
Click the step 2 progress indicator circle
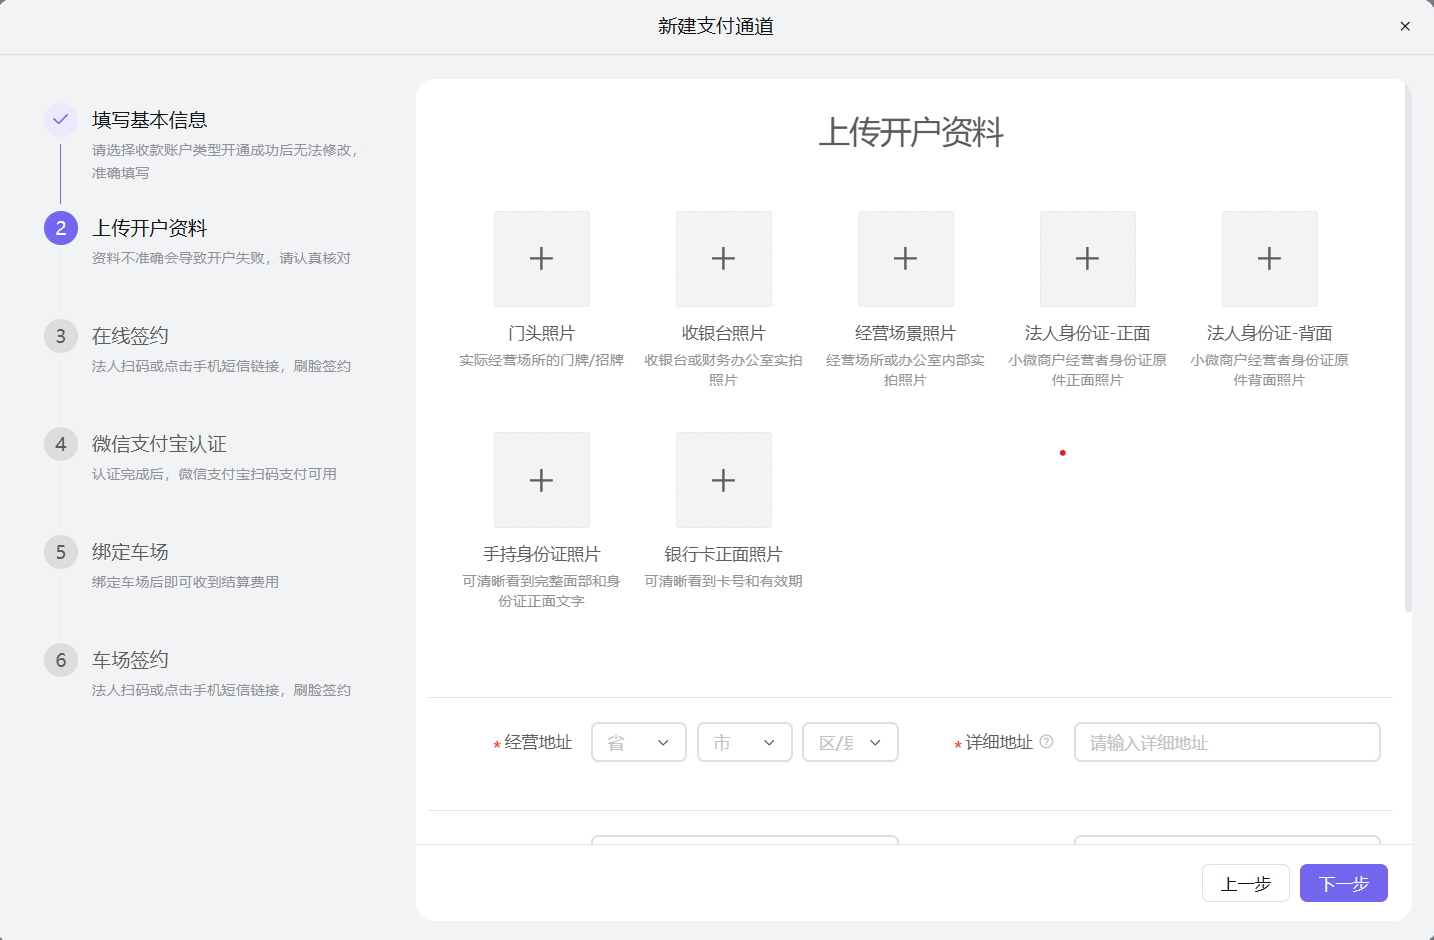coord(60,227)
